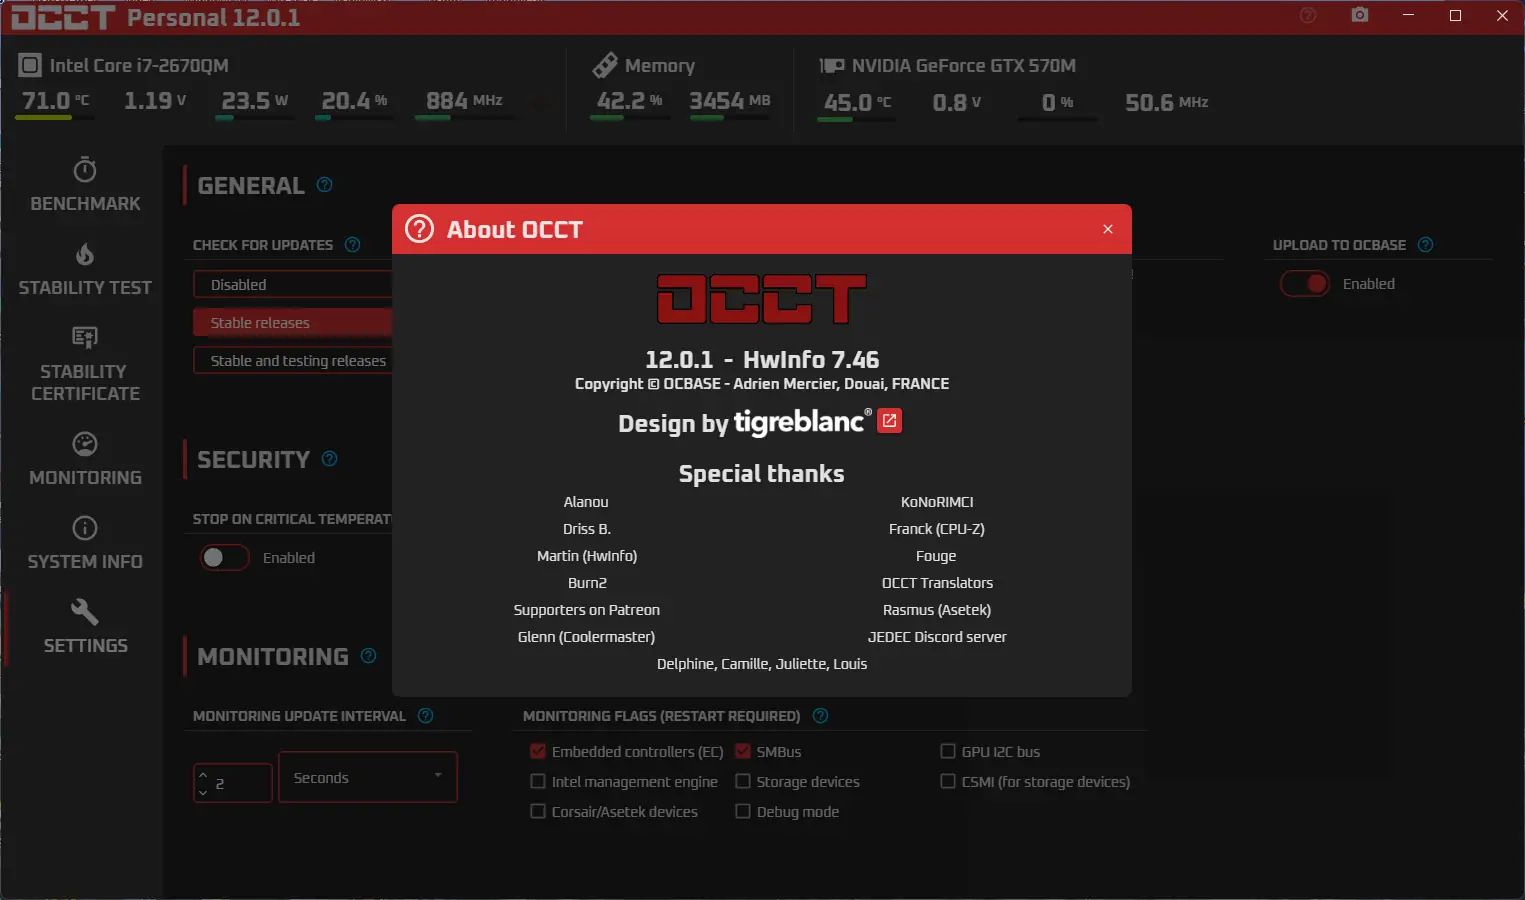Click the help icon next to GENERAL
The image size is (1525, 900).
coord(324,184)
